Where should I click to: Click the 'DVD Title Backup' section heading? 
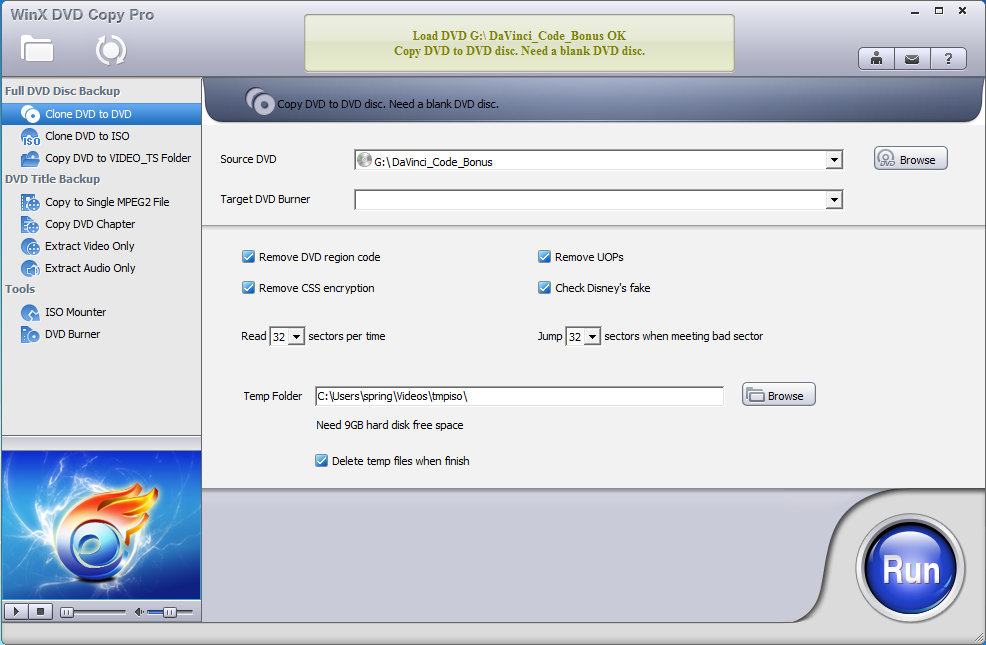[52, 179]
